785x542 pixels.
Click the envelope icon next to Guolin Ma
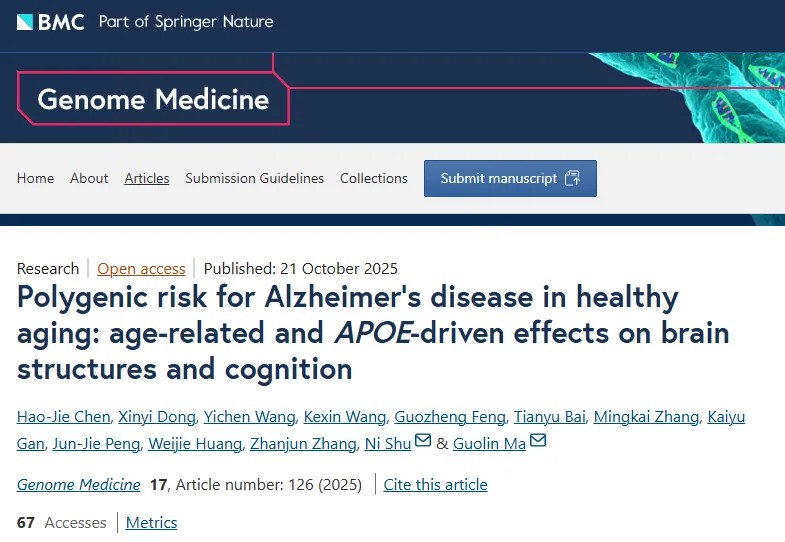pyautogui.click(x=538, y=442)
